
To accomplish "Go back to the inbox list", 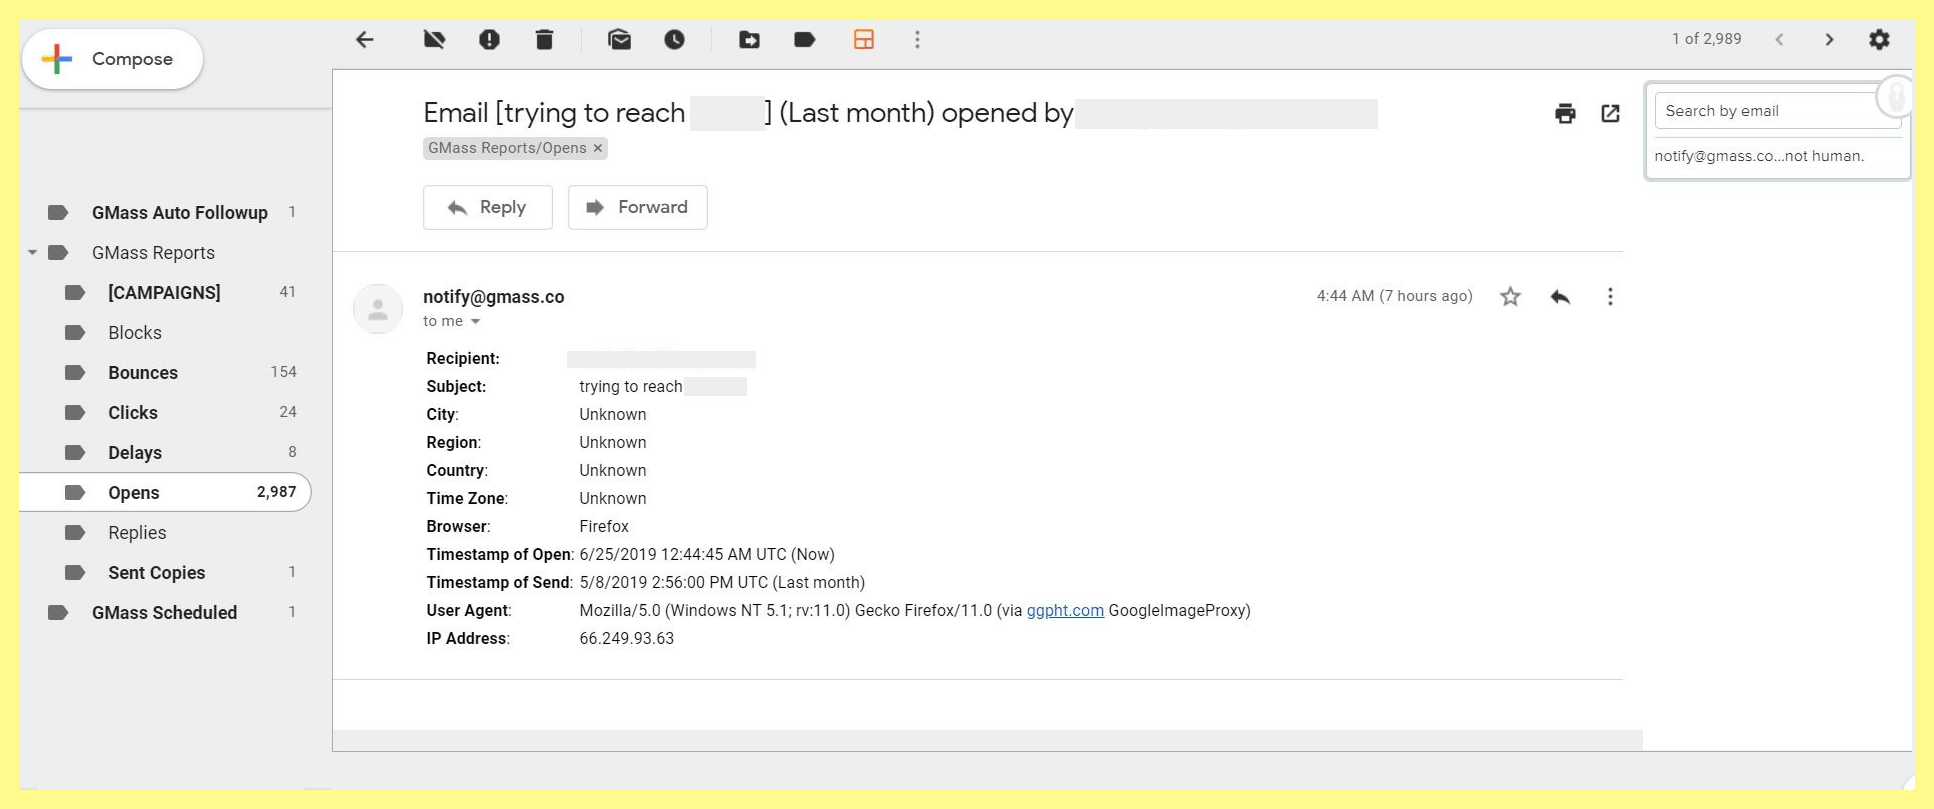I will tap(365, 40).
